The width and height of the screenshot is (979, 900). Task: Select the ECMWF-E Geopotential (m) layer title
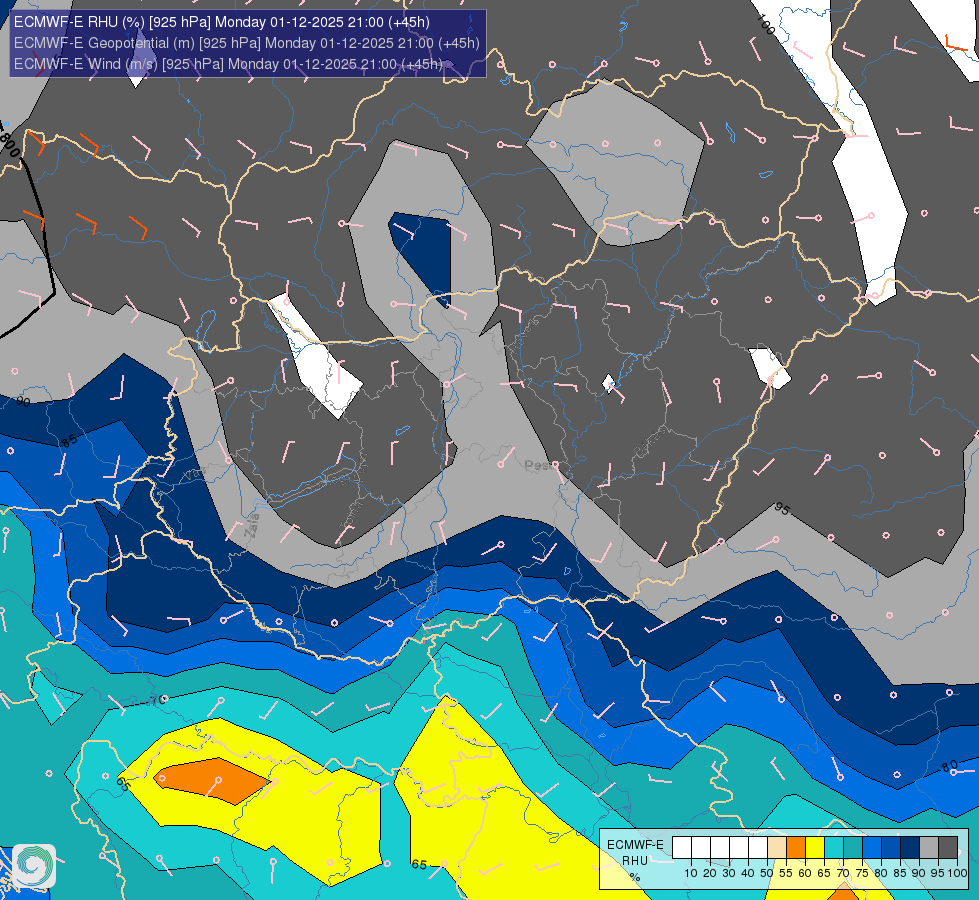[247, 43]
